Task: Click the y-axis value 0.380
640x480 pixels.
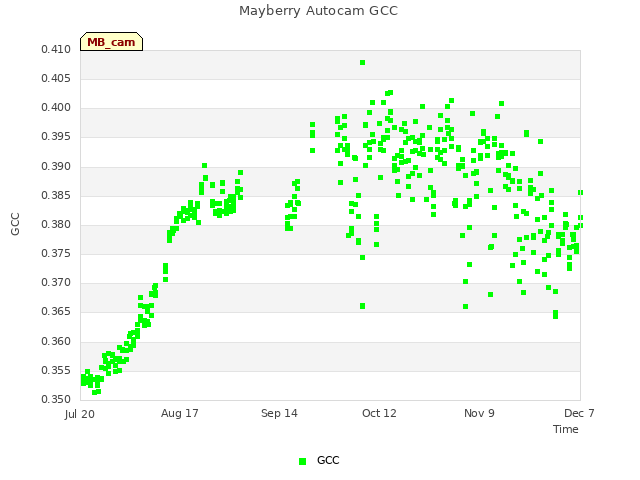Action: tap(56, 224)
